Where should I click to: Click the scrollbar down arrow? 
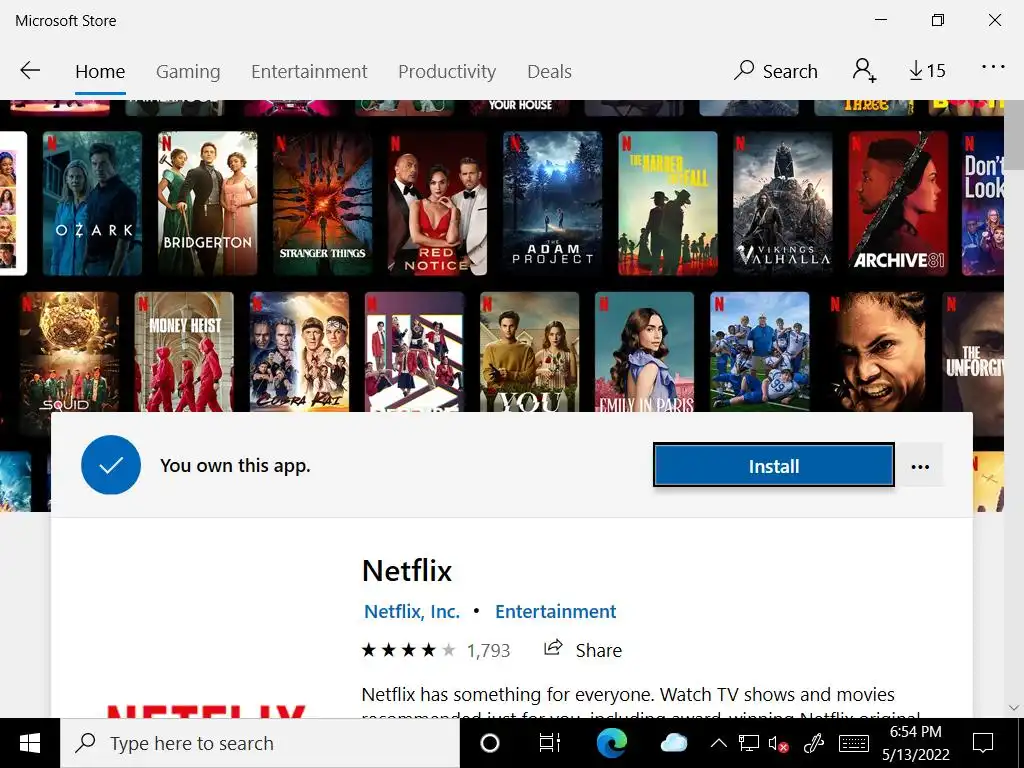tap(1014, 708)
